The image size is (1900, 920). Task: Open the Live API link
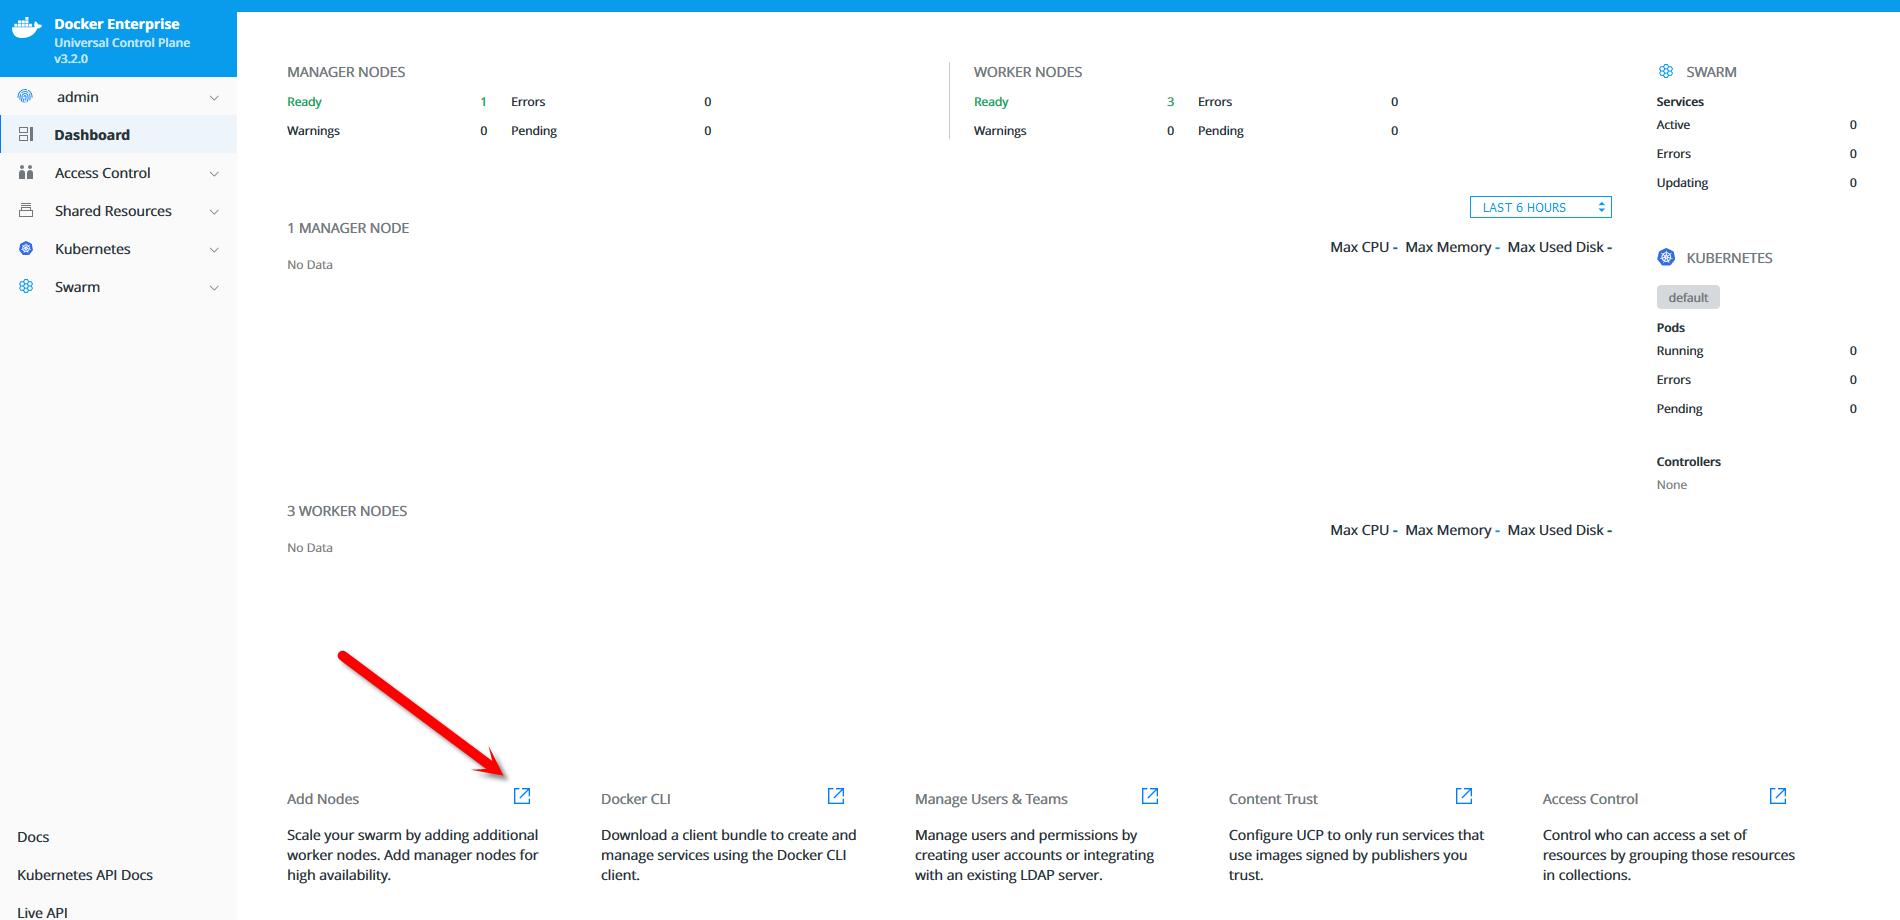click(x=42, y=912)
